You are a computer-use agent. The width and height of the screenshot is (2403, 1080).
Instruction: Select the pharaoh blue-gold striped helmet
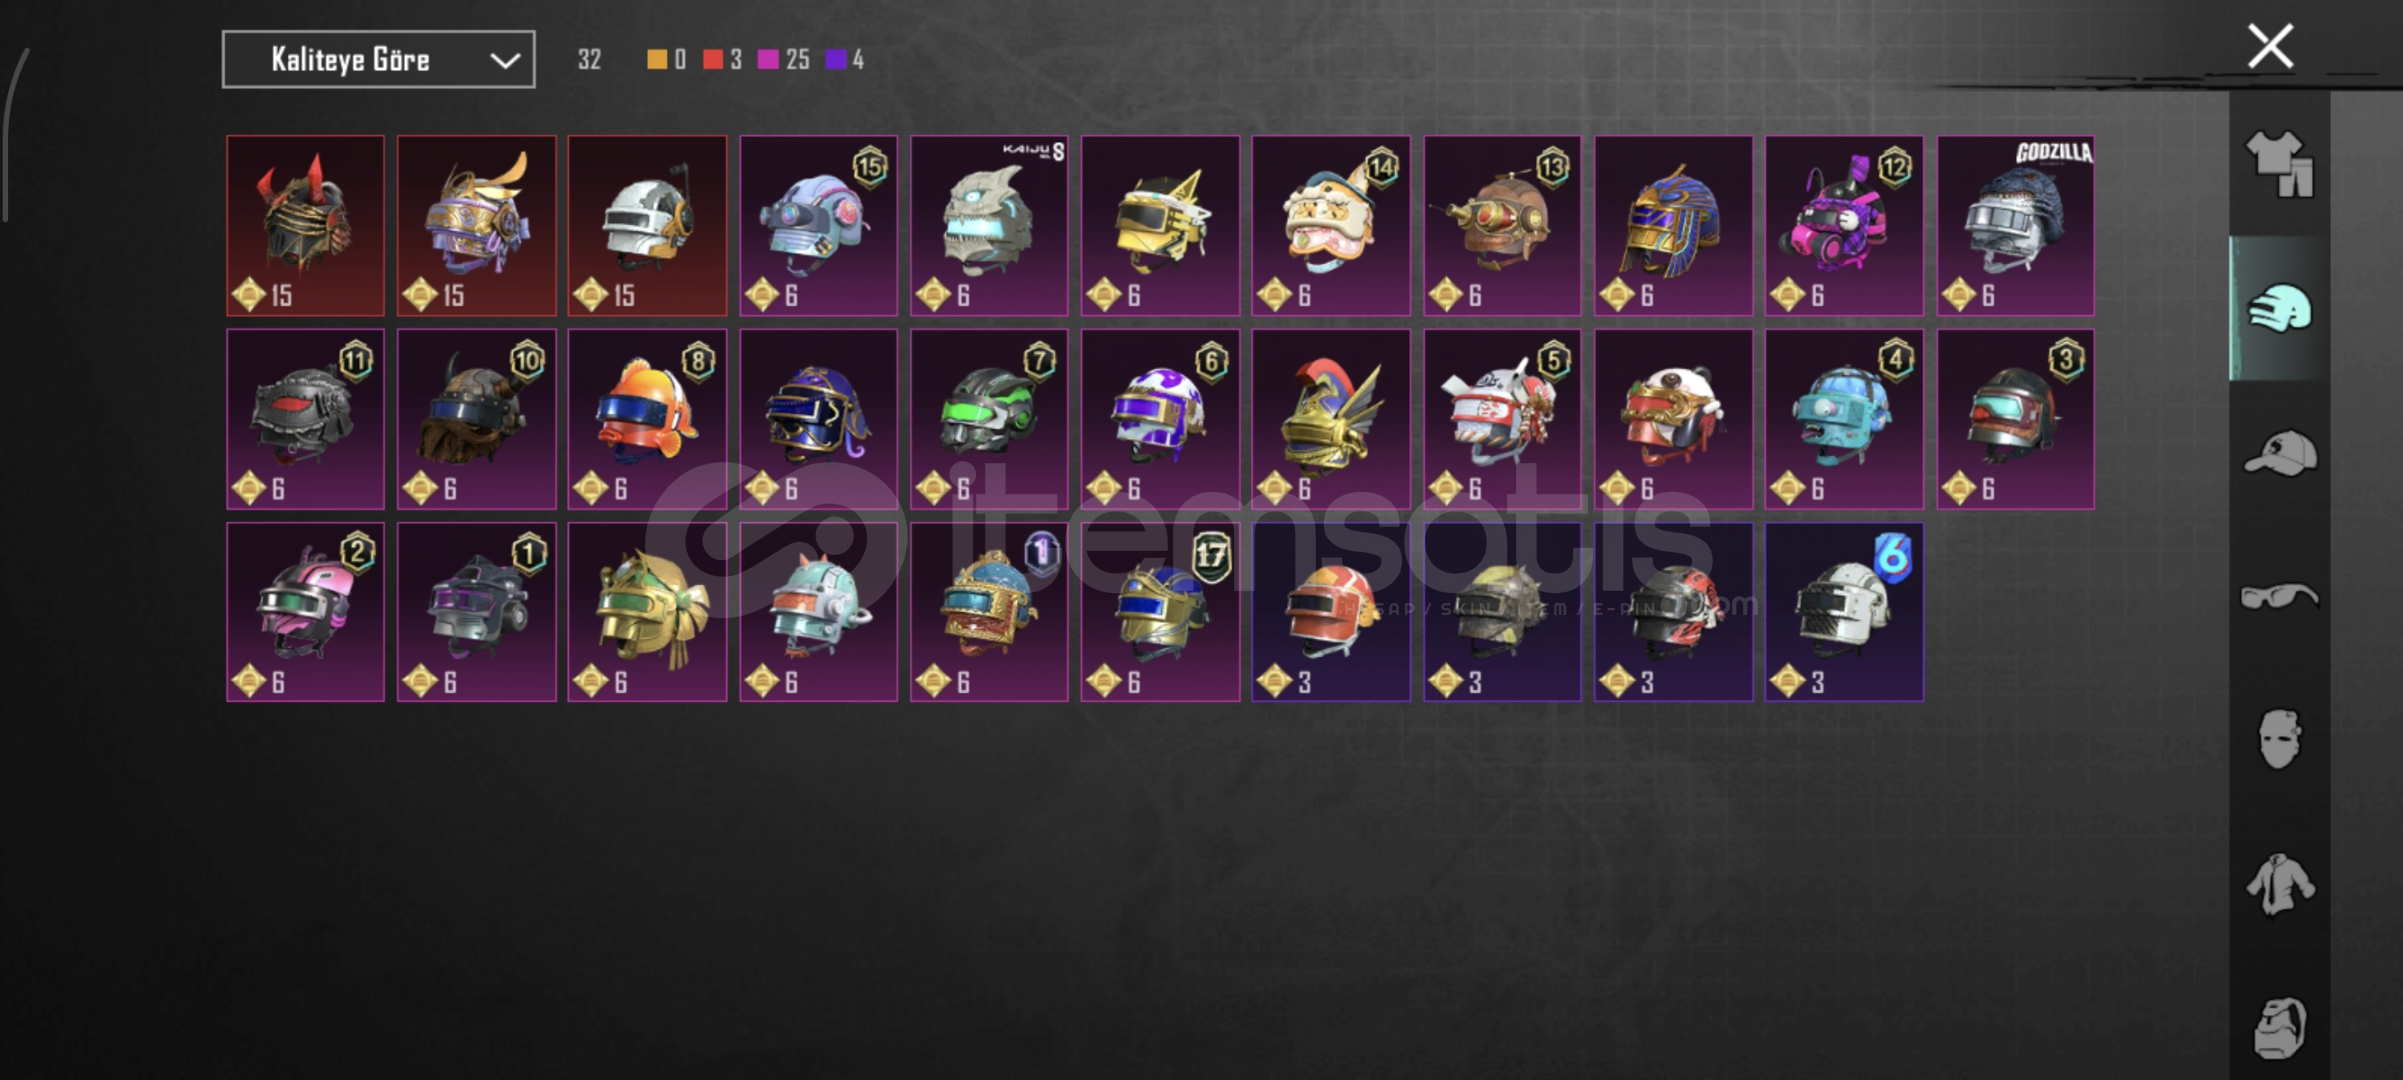1673,226
